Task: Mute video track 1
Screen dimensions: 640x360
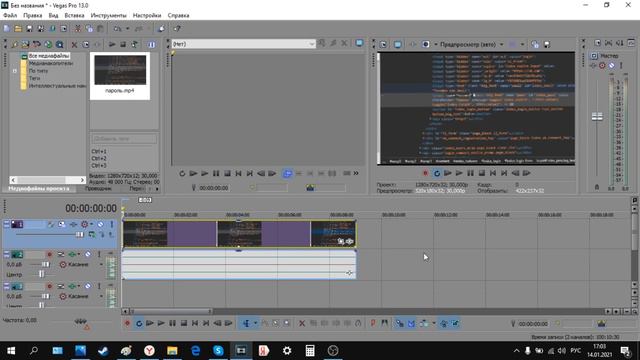Action: 100,224
